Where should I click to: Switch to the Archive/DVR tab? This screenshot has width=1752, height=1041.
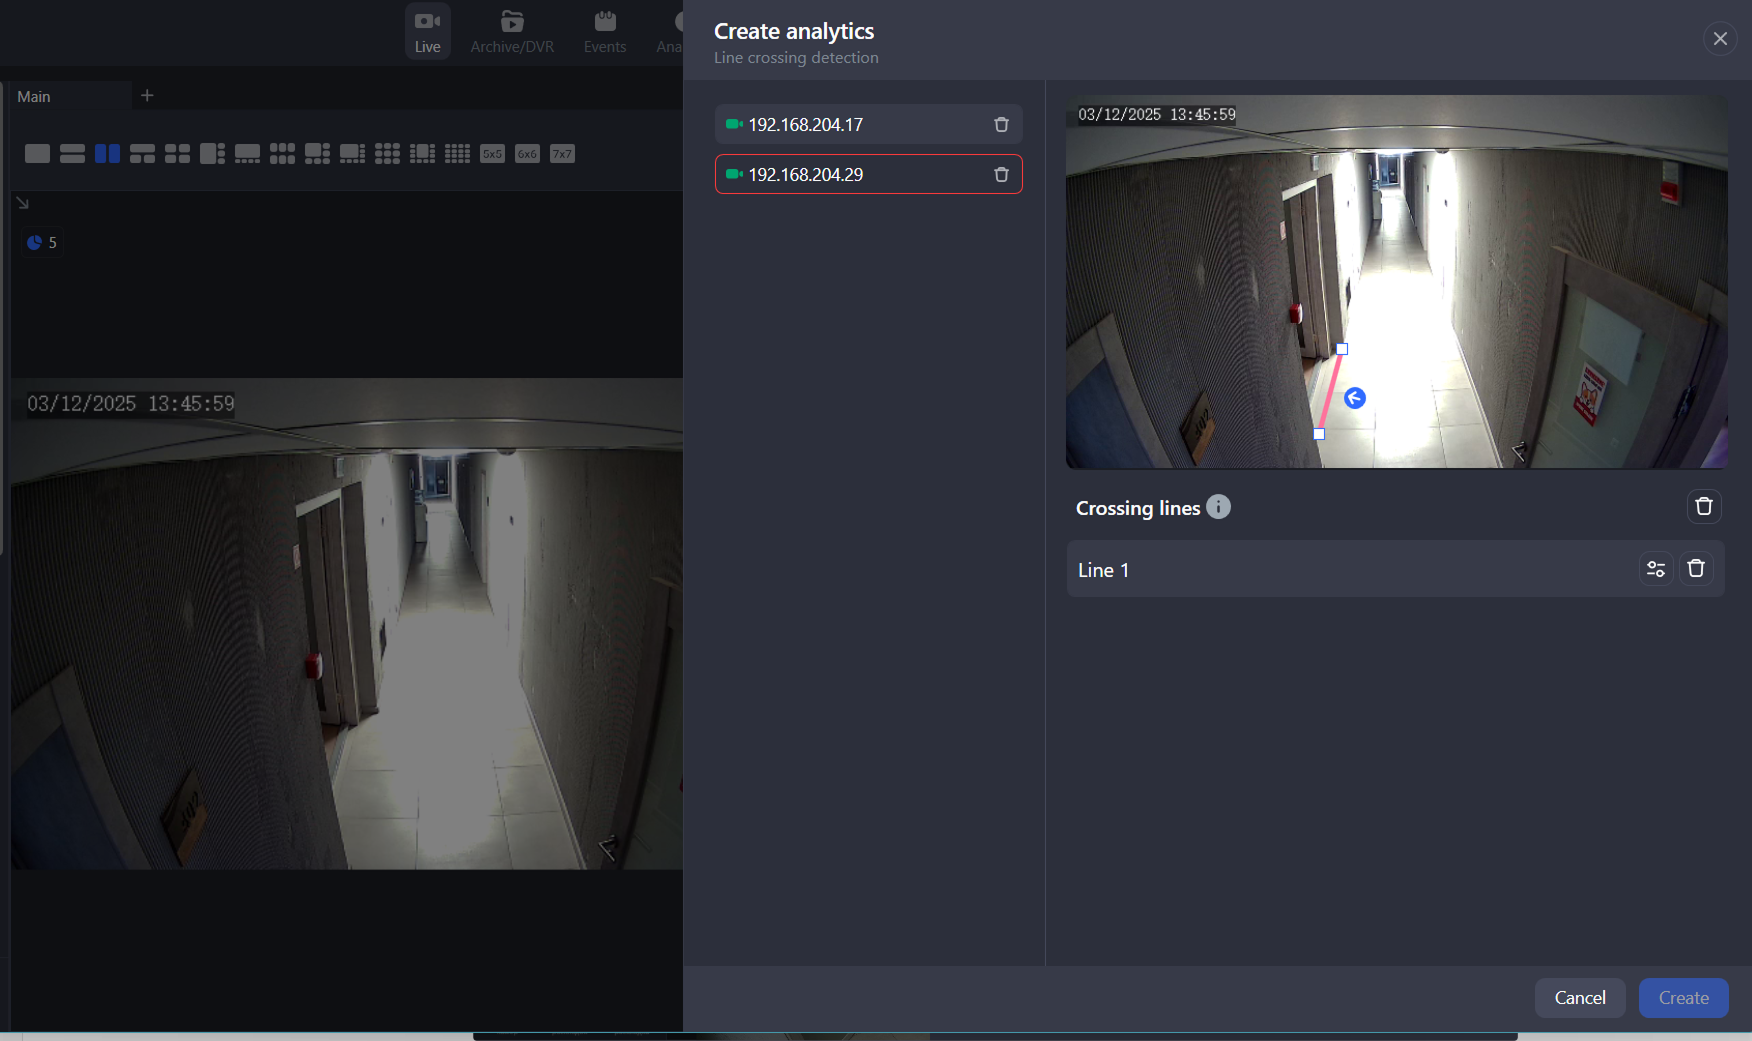point(512,32)
